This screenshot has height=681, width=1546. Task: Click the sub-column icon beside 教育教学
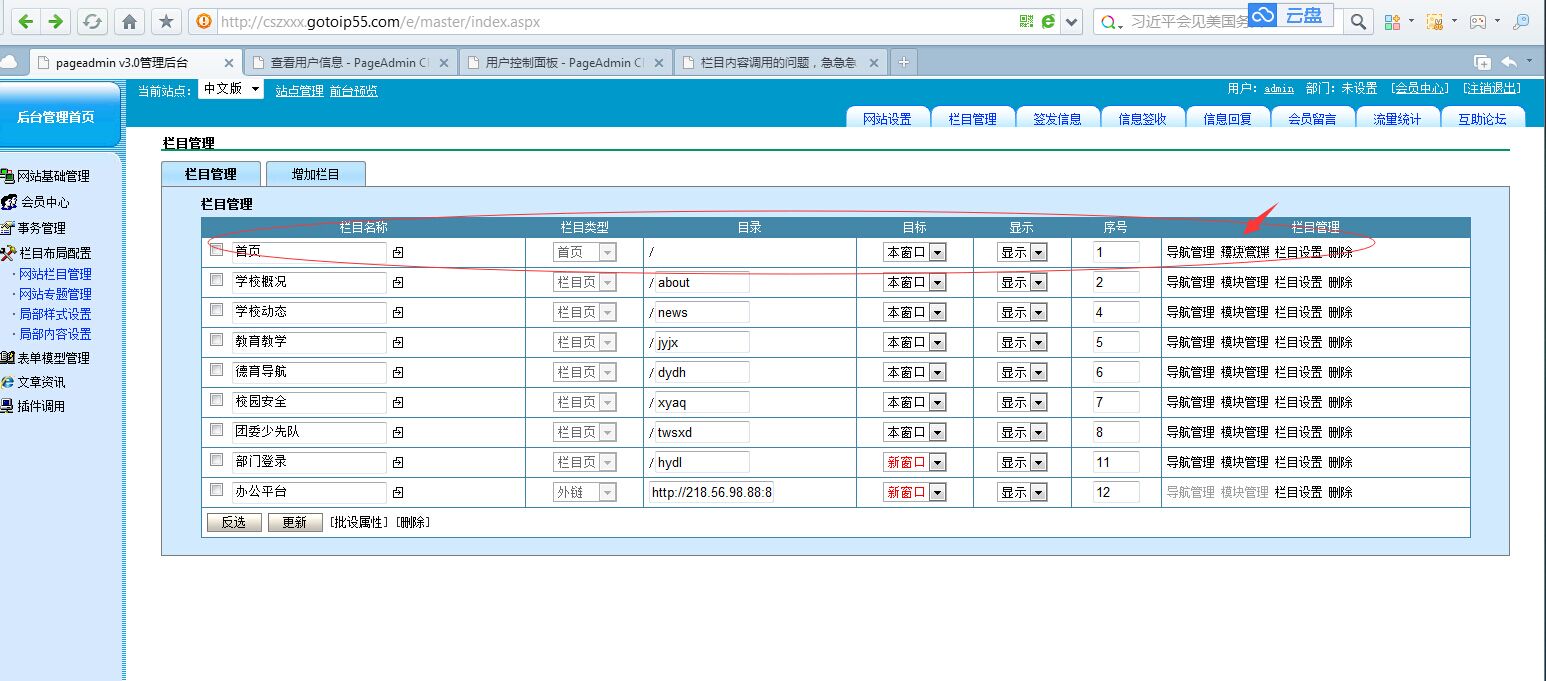pyautogui.click(x=398, y=343)
